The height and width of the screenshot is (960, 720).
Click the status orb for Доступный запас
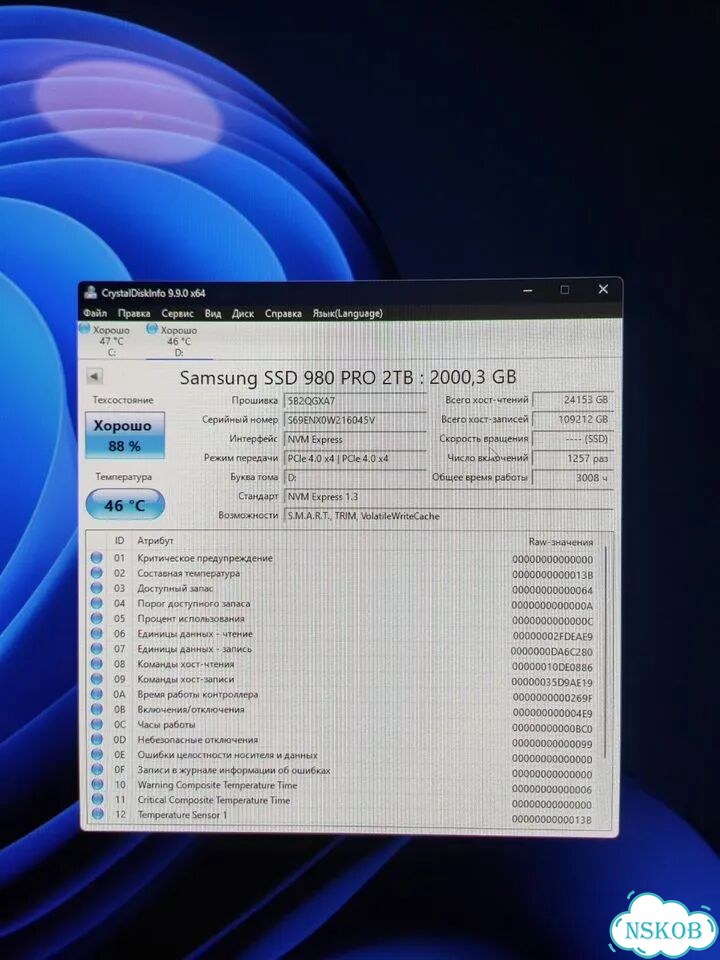pos(96,588)
